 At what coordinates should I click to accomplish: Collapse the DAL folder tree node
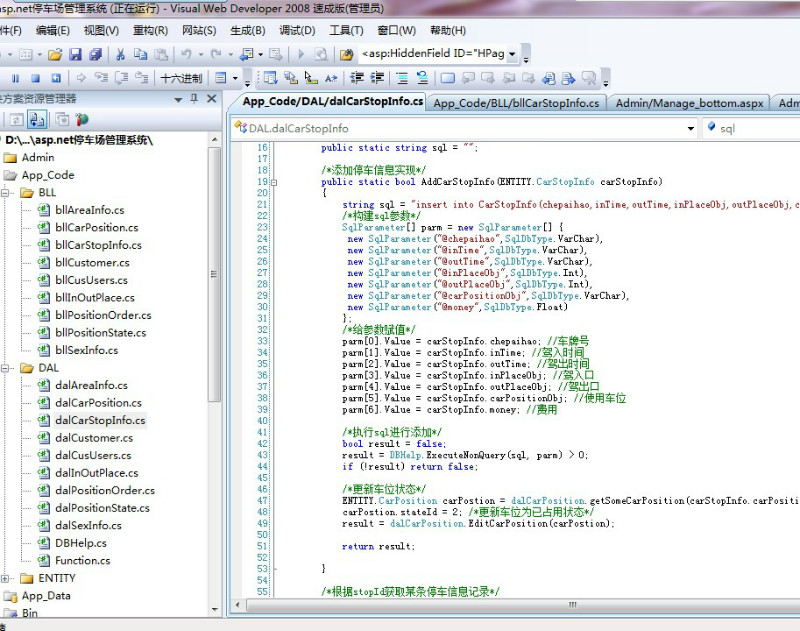coord(6,368)
